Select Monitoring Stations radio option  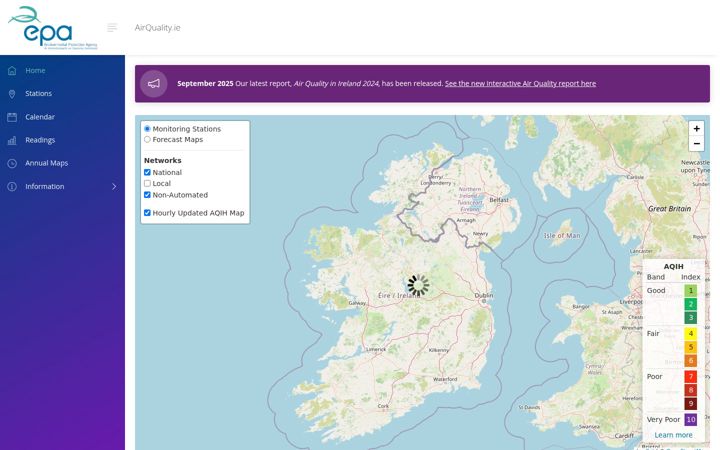pyautogui.click(x=147, y=129)
